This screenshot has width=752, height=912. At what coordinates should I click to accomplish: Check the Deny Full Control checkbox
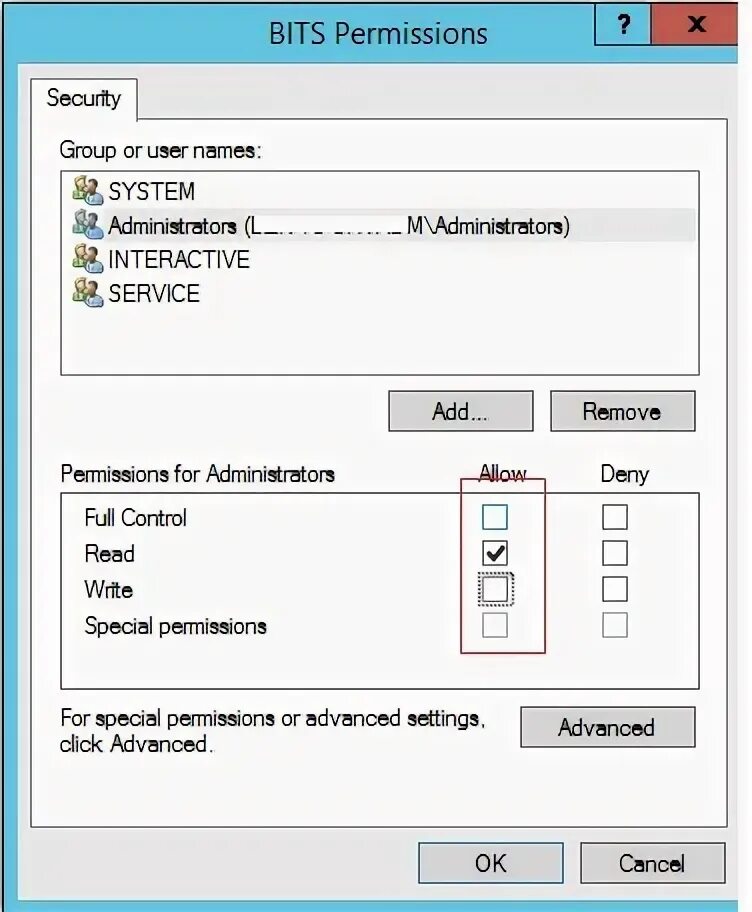[615, 517]
